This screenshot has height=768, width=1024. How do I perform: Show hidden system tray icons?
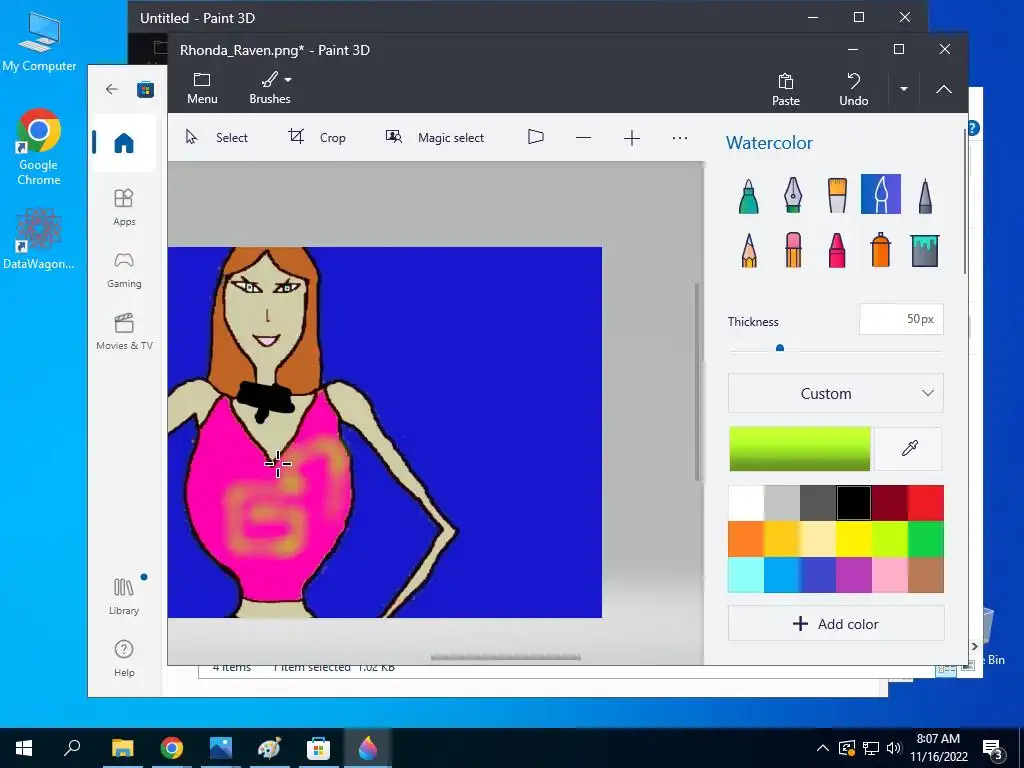click(823, 748)
